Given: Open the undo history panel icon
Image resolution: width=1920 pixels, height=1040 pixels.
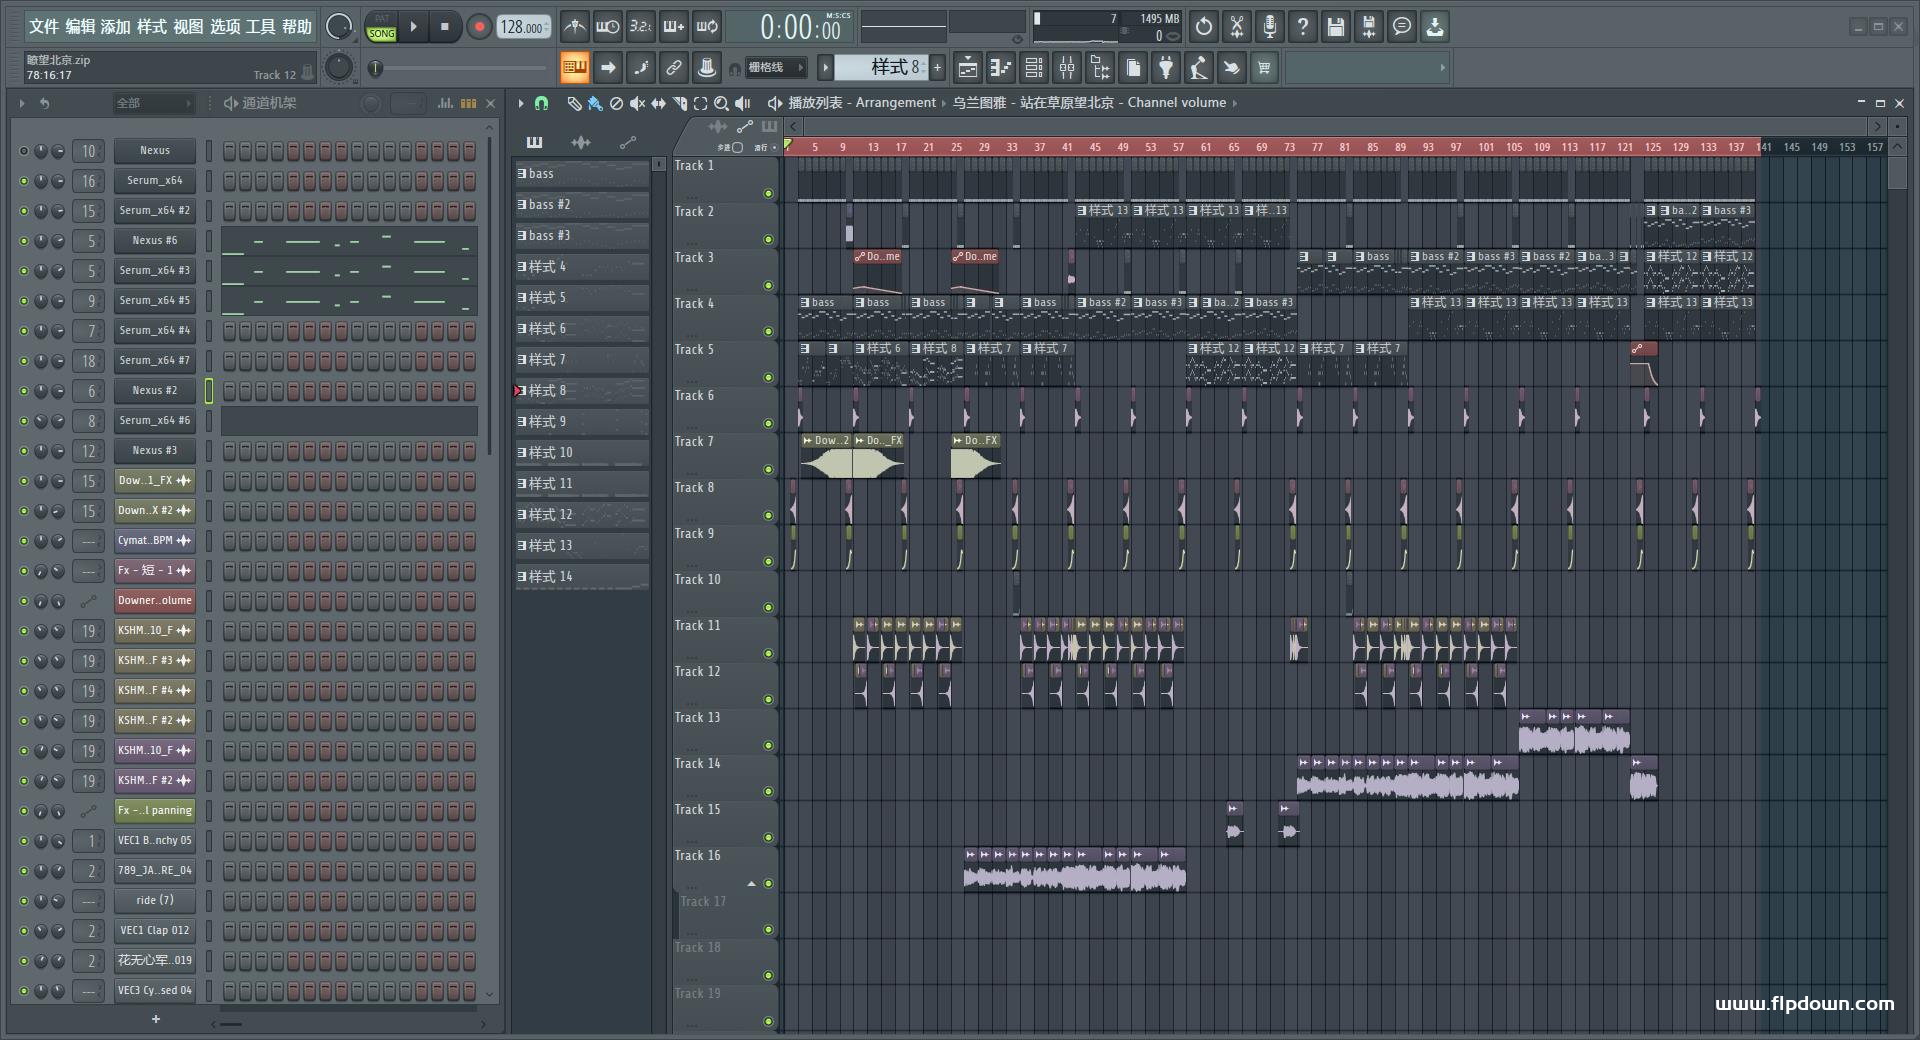Looking at the screenshot, I should [1204, 27].
